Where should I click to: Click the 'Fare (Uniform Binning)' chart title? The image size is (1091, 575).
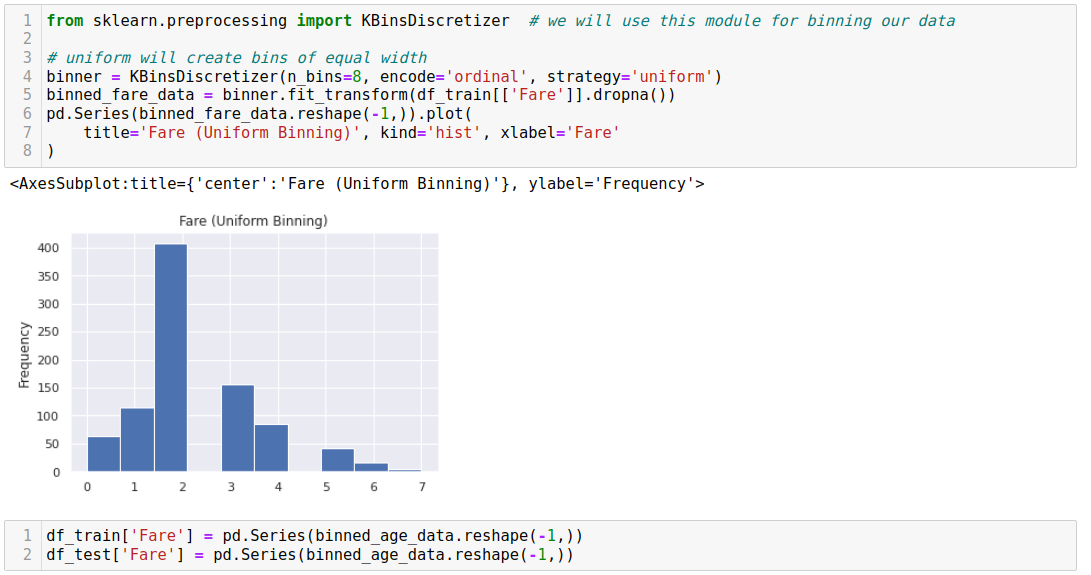click(x=253, y=221)
